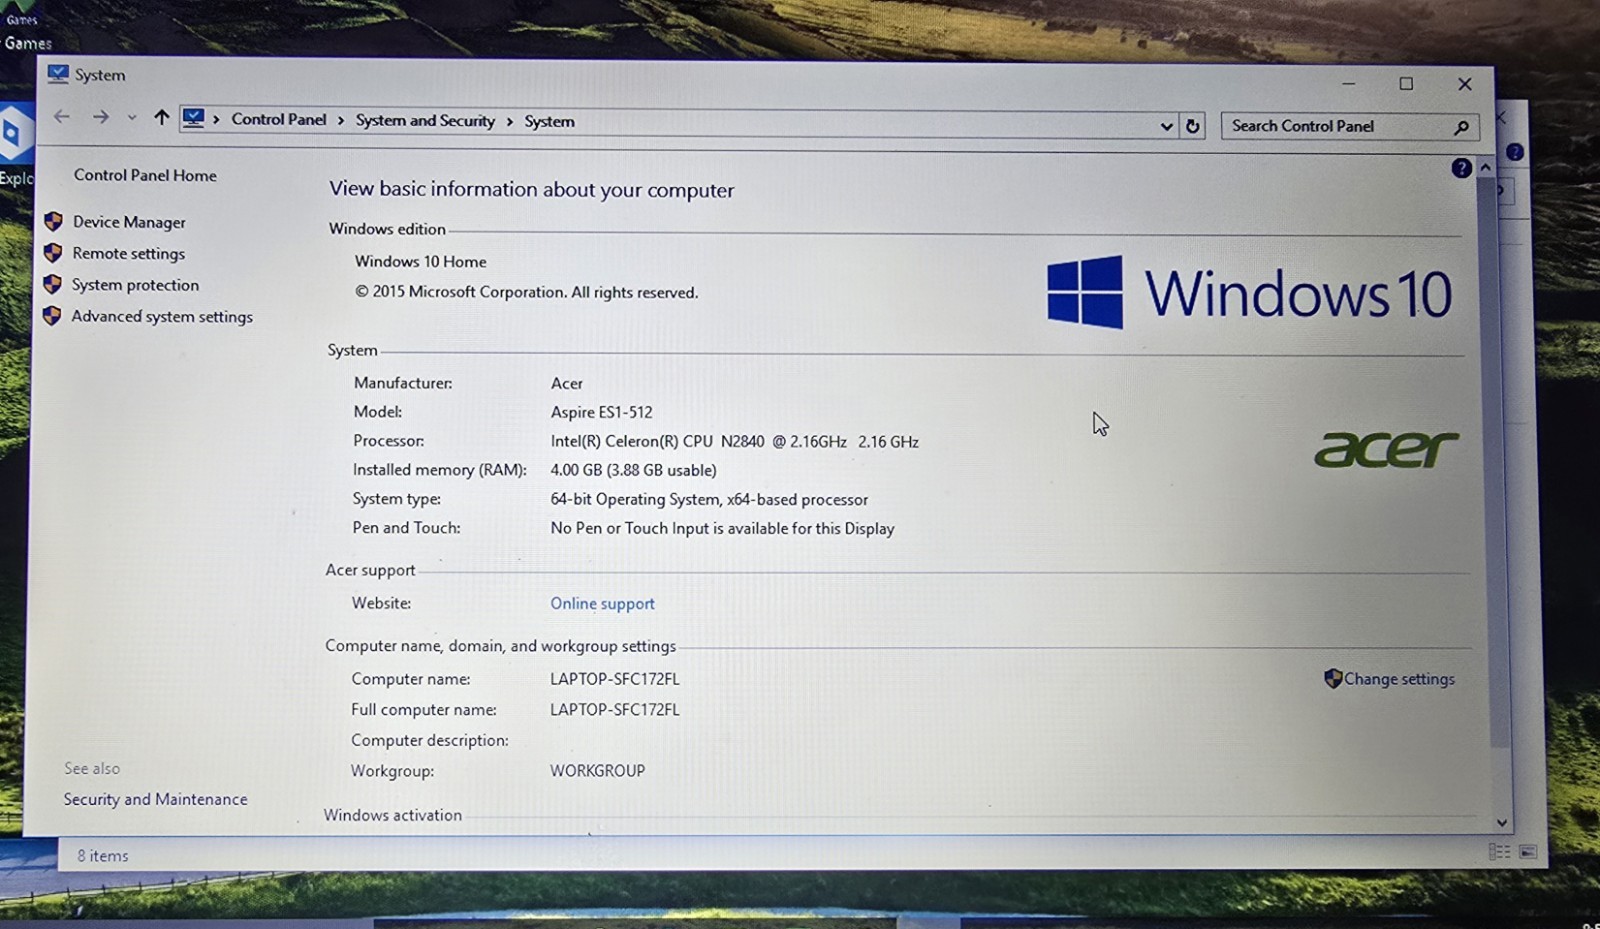
Task: Select the WORKGROUP value
Action: 597,771
